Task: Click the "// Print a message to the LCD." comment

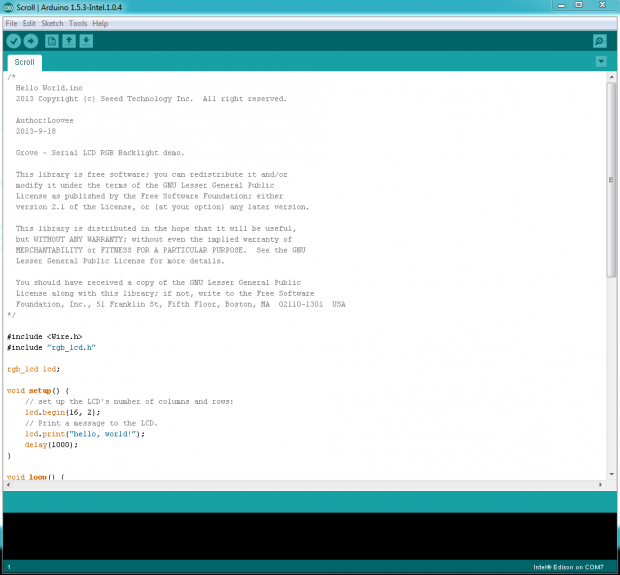Action: 91,423
